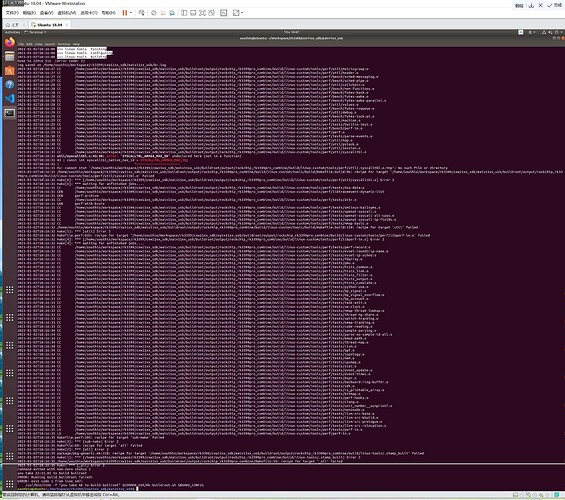Click the thumbnail bar view toolbar icon
Viewport: 565px width, 500px height.
point(193,13)
